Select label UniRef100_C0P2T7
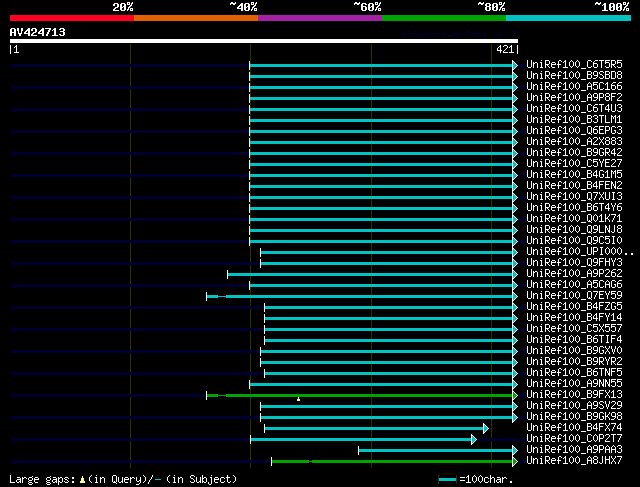 point(574,439)
